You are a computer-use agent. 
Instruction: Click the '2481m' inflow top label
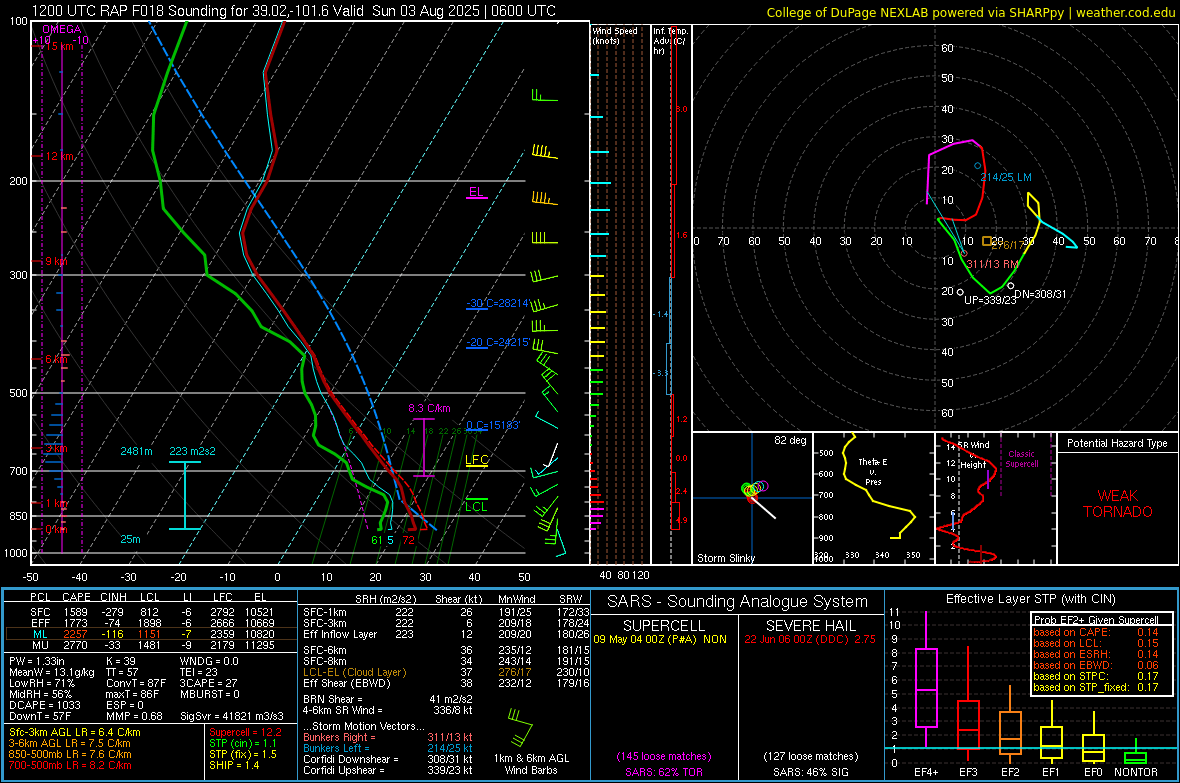point(136,451)
